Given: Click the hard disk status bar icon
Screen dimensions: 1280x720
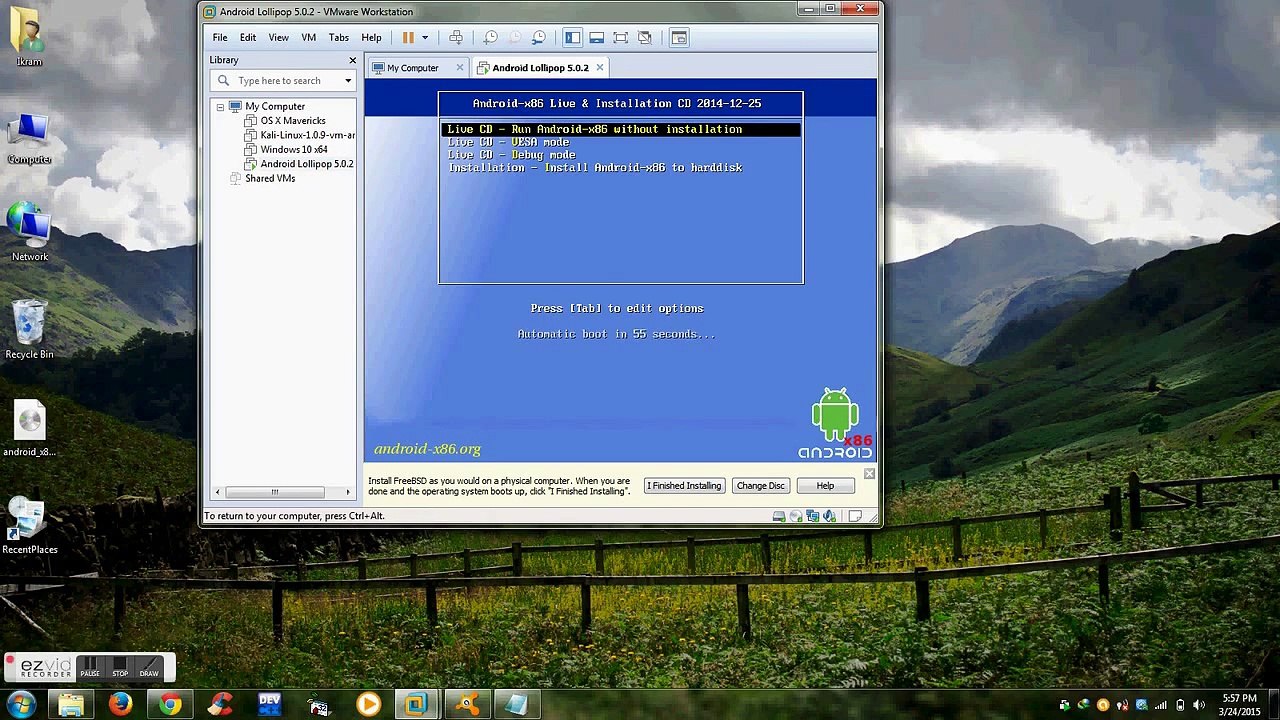Looking at the screenshot, I should [x=779, y=516].
